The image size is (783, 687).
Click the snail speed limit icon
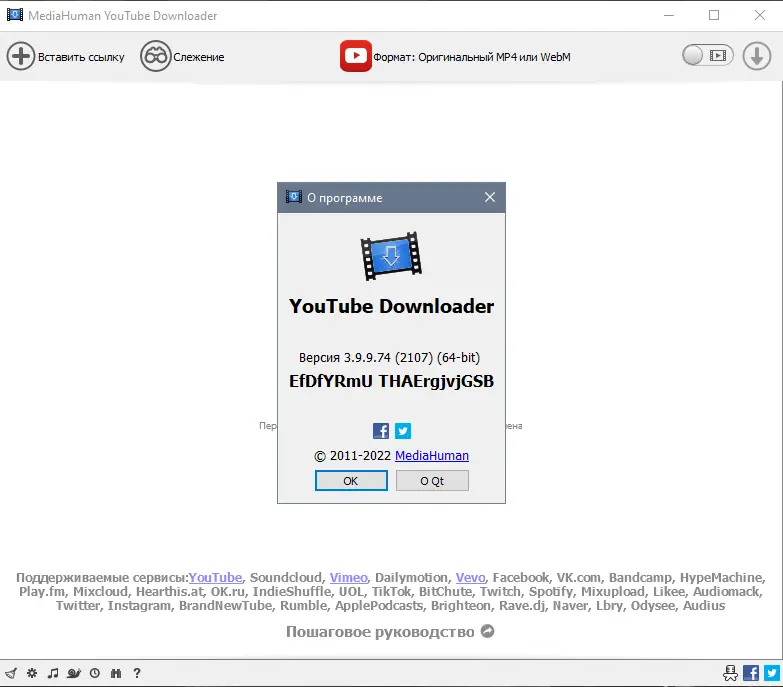(x=74, y=673)
